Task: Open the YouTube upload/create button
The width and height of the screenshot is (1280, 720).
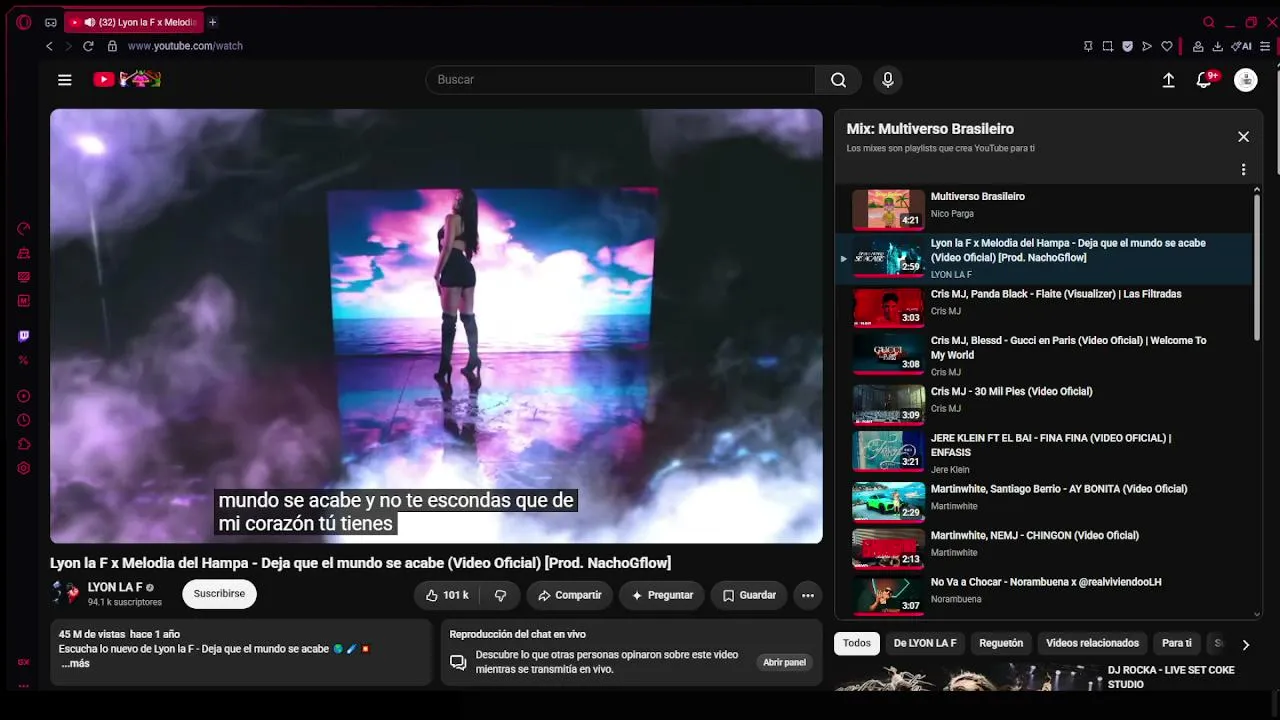Action: [1168, 80]
